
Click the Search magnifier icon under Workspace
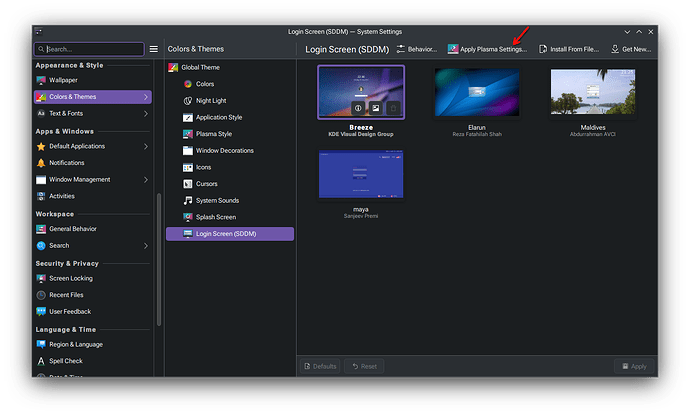click(41, 246)
